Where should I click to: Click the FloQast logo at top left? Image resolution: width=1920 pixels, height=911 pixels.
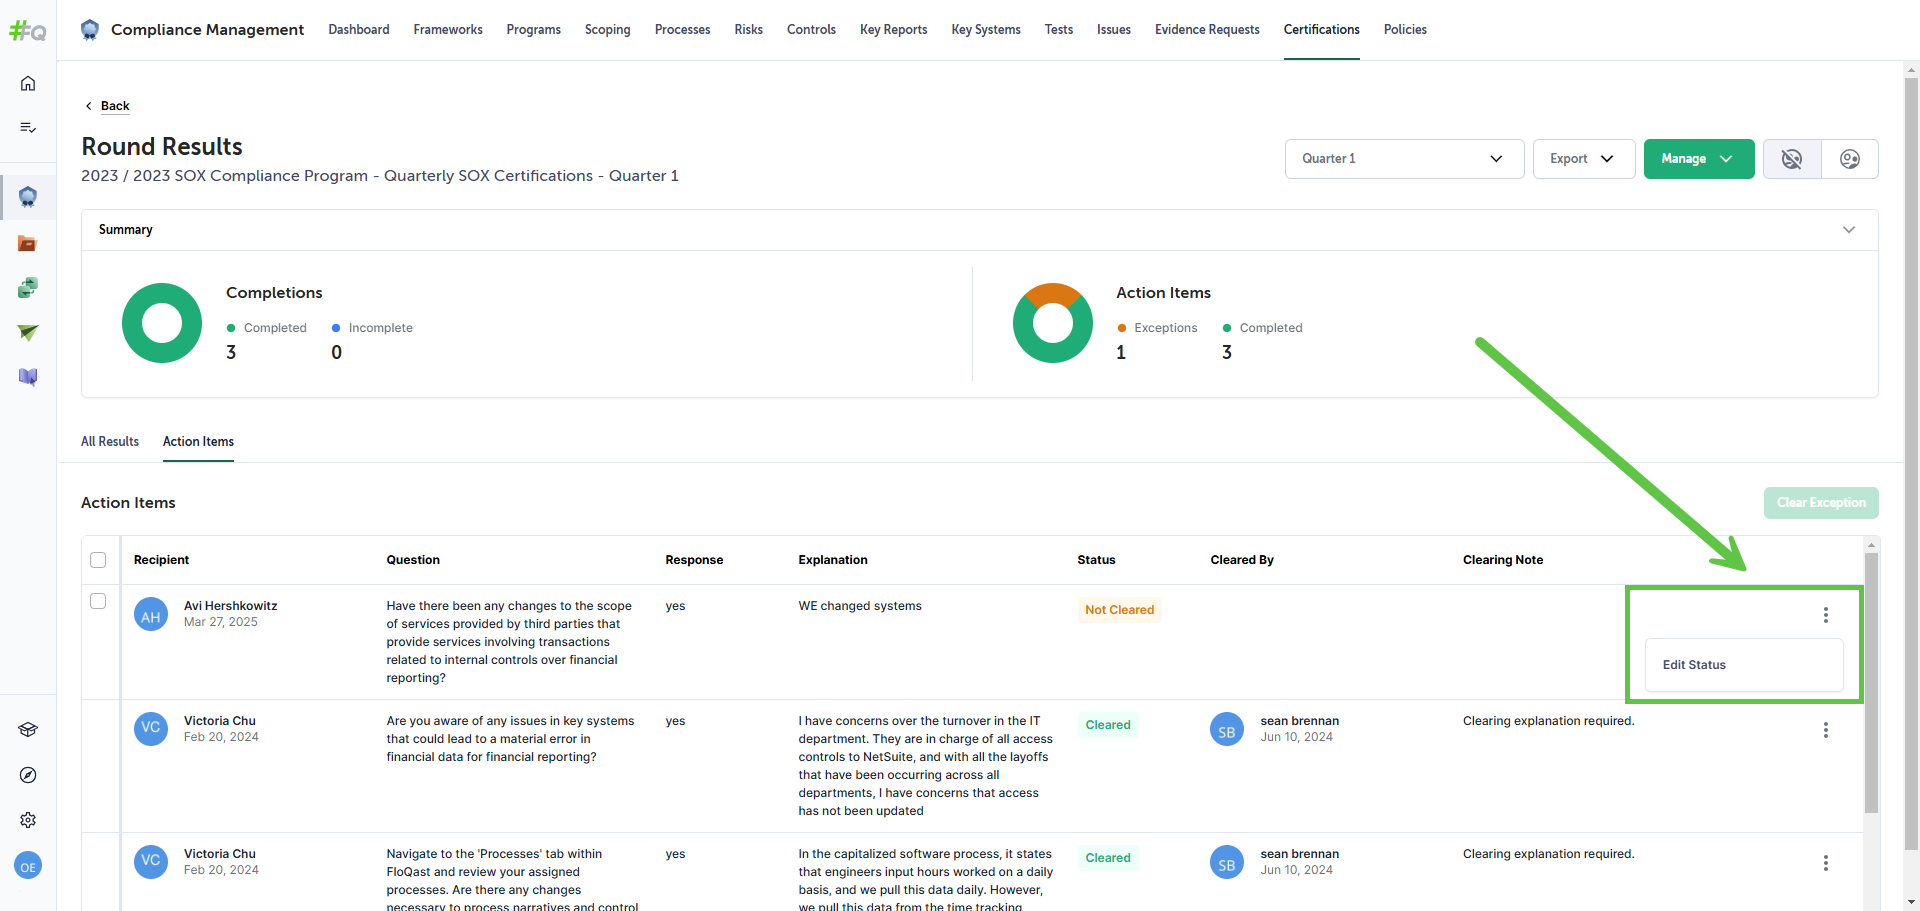click(x=28, y=31)
